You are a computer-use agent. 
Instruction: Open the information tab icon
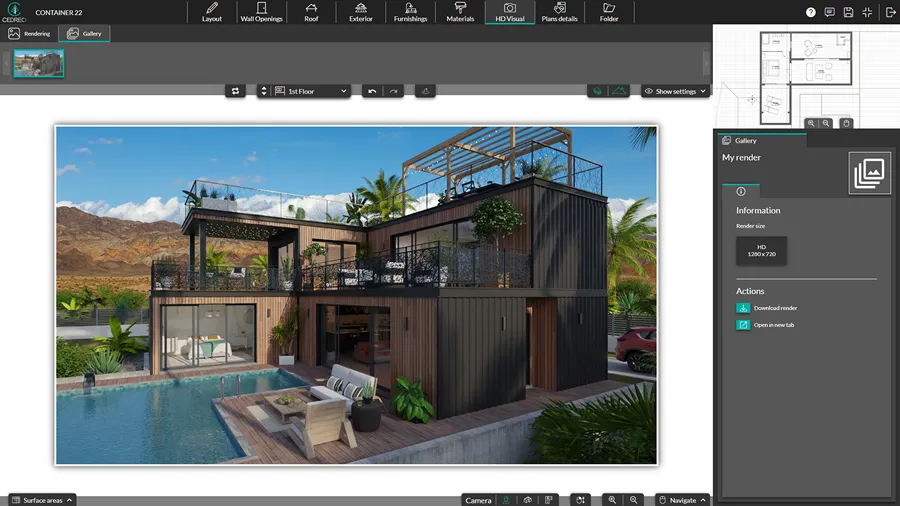pos(741,192)
